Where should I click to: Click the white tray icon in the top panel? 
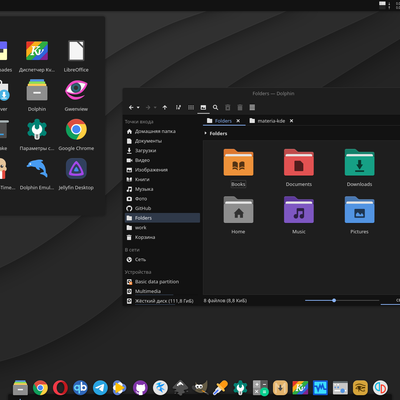click(x=382, y=5)
